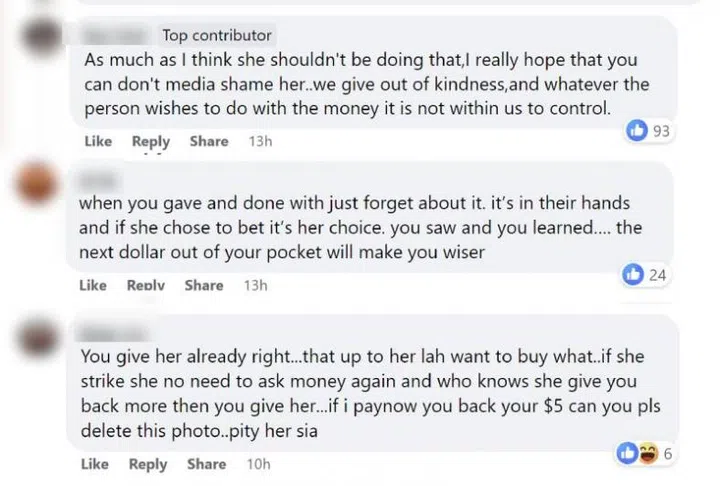Share the "when you gave" comment
The image size is (720, 486).
[x=204, y=285]
